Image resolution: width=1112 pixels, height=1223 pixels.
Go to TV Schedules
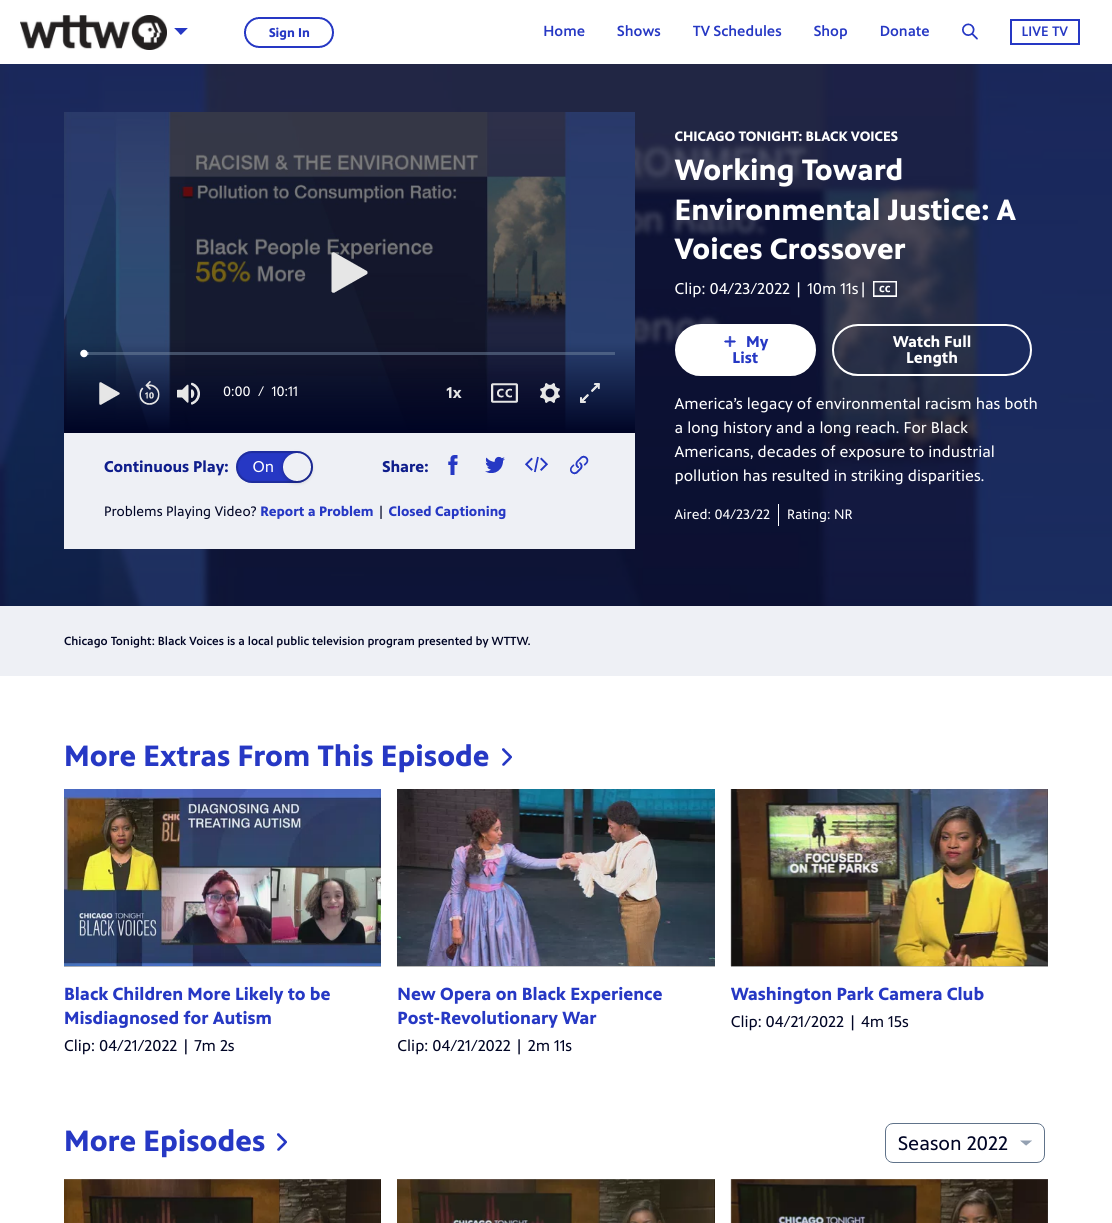coord(737,31)
